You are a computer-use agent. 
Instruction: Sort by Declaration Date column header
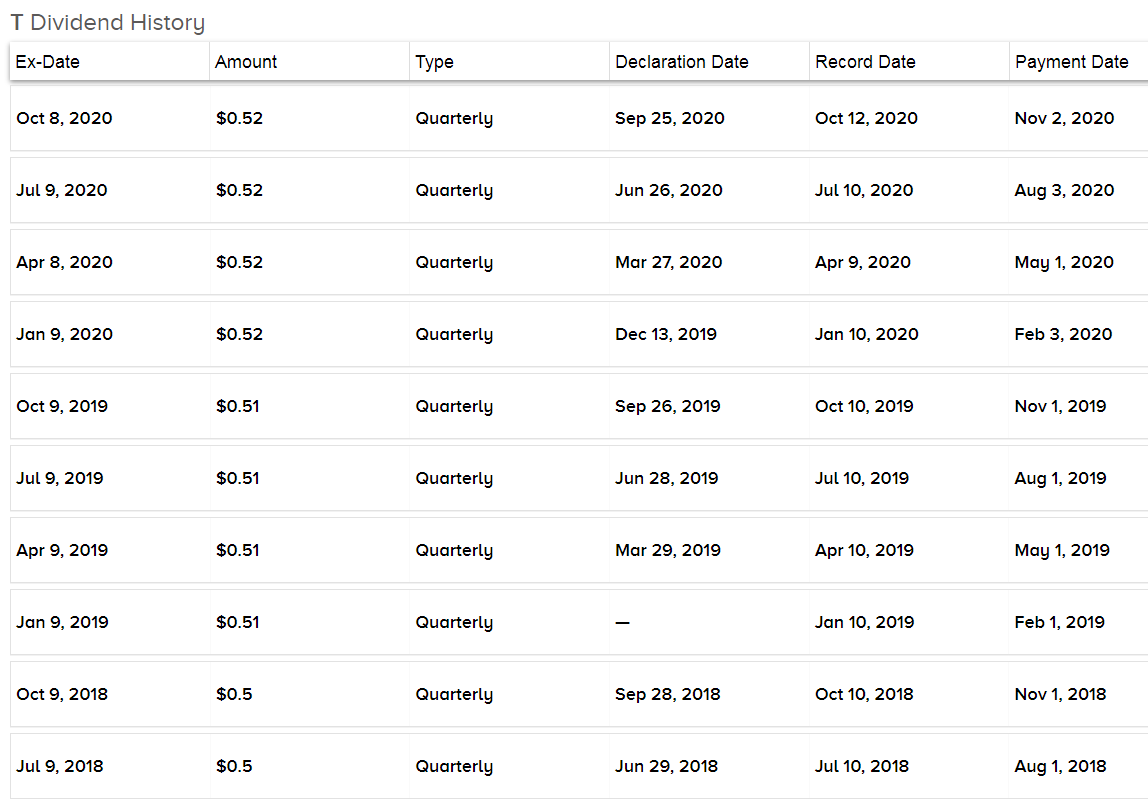tap(709, 61)
